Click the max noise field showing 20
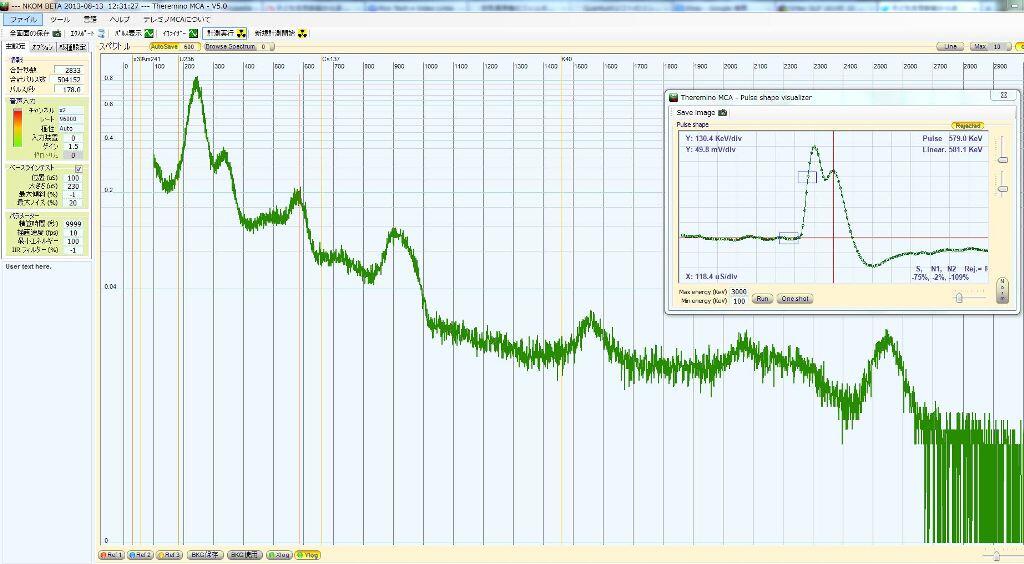 [73, 203]
